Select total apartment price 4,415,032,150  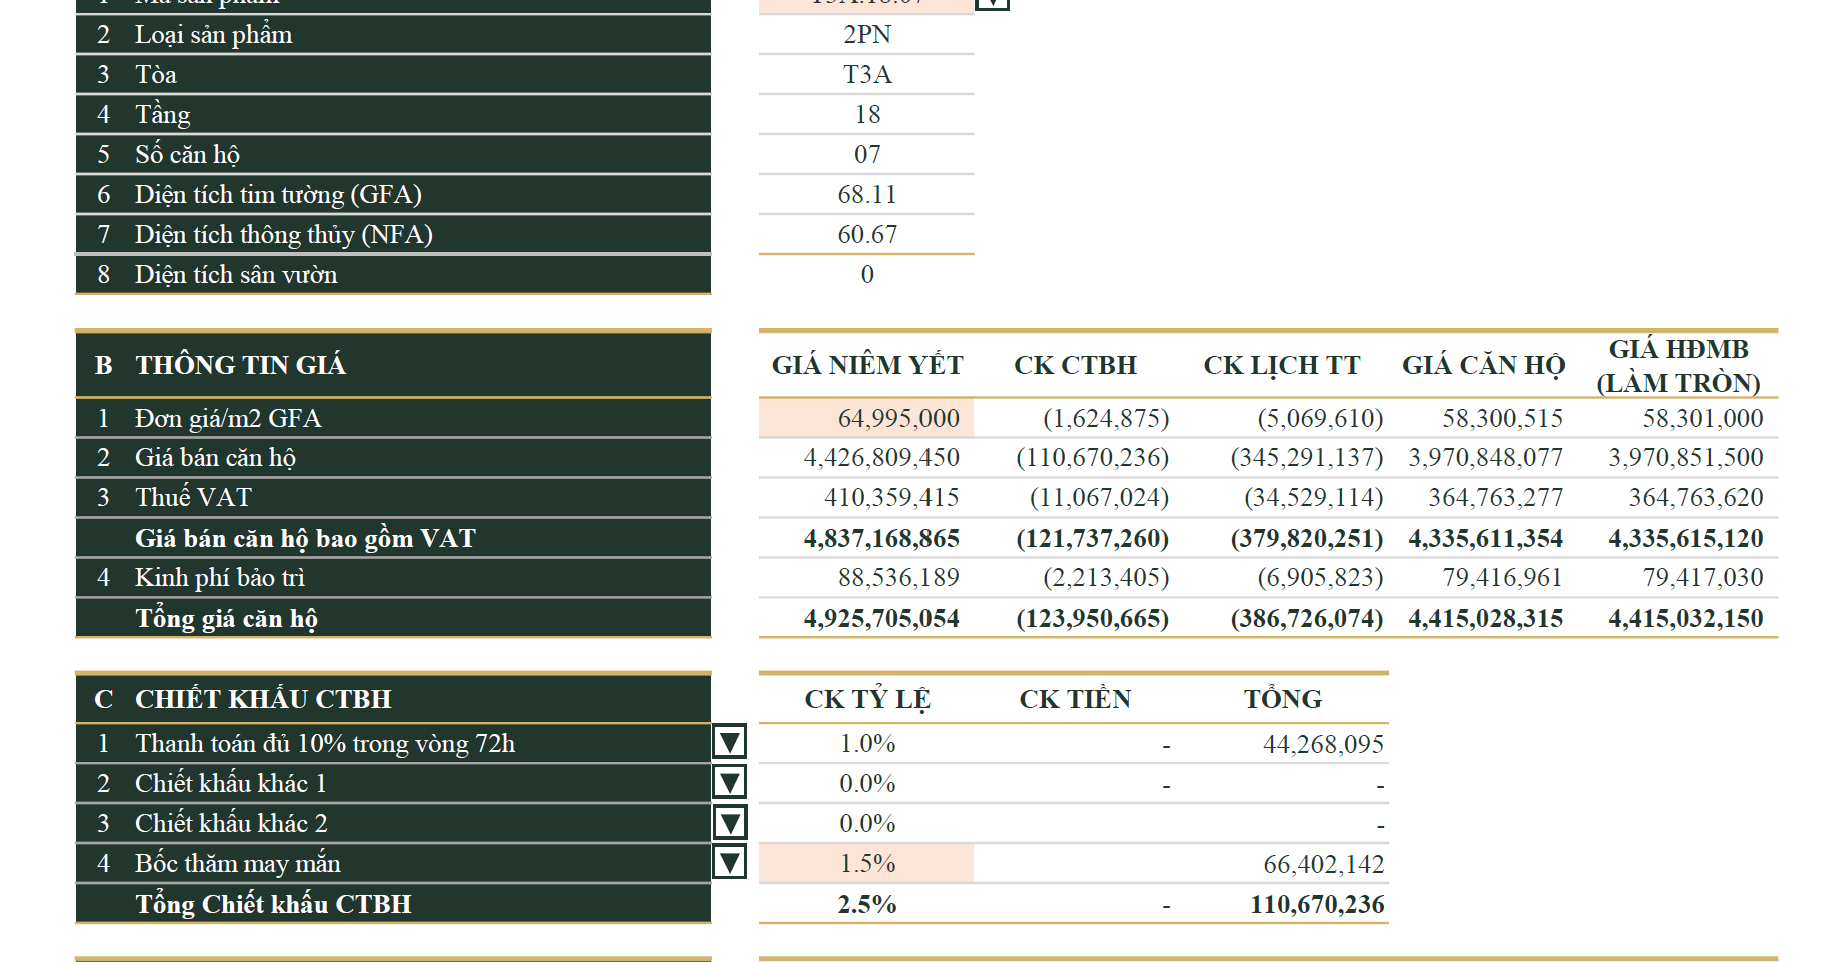coord(1685,618)
